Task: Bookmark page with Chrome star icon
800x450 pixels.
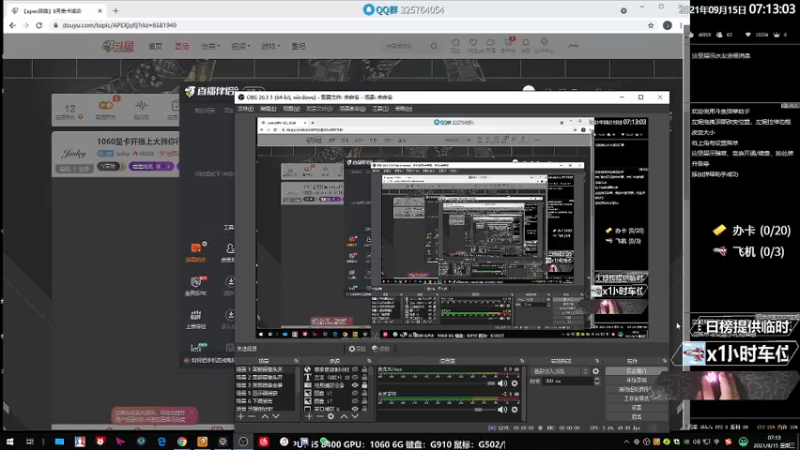Action: click(651, 25)
